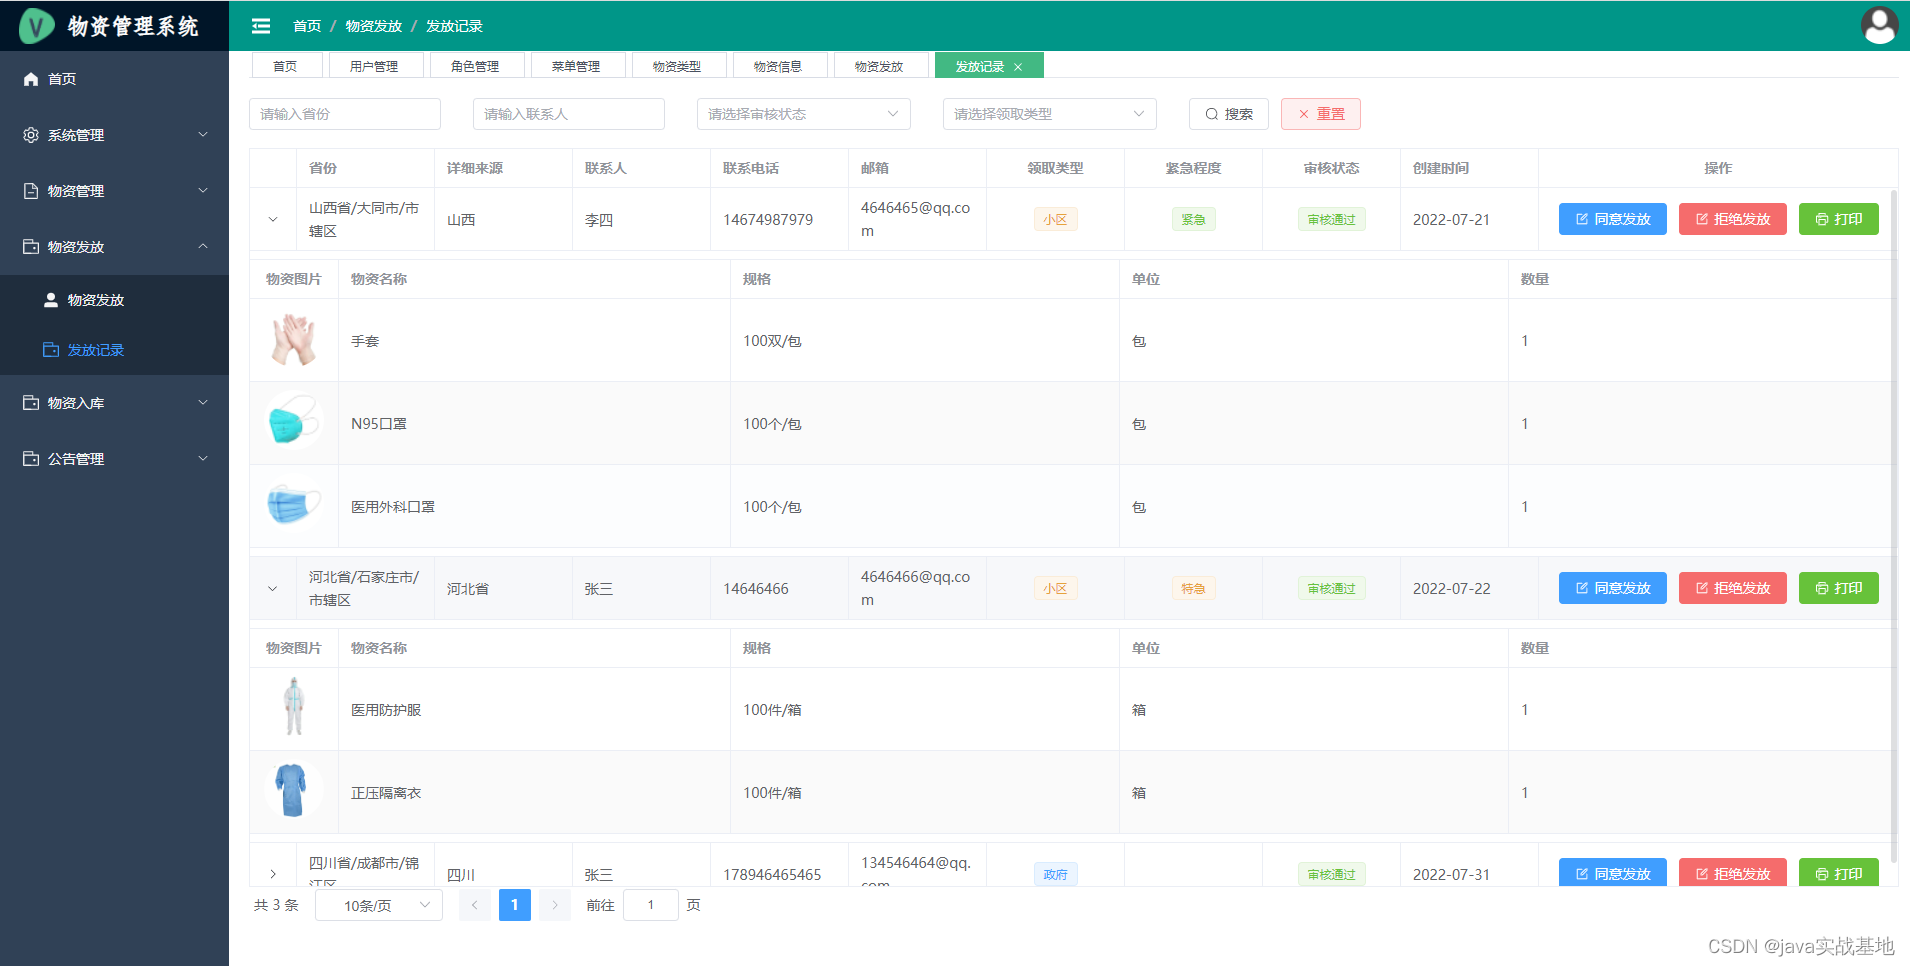Focus the 请输入省份 input field
1910x966 pixels.
[345, 114]
